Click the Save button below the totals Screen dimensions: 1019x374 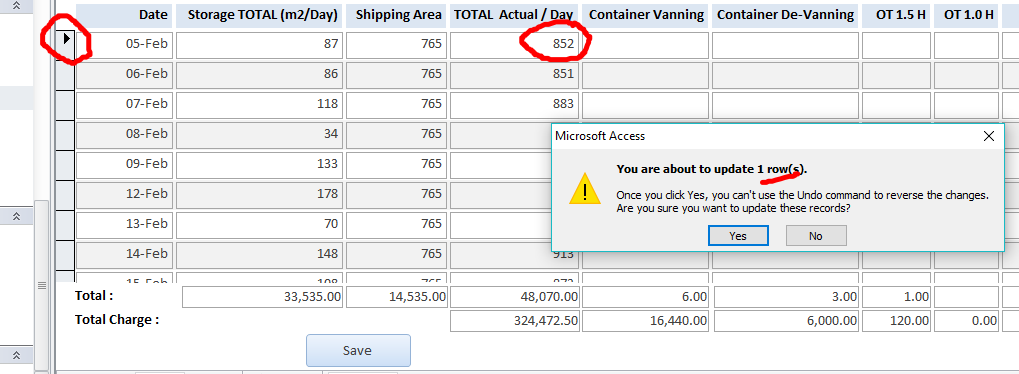tap(358, 351)
